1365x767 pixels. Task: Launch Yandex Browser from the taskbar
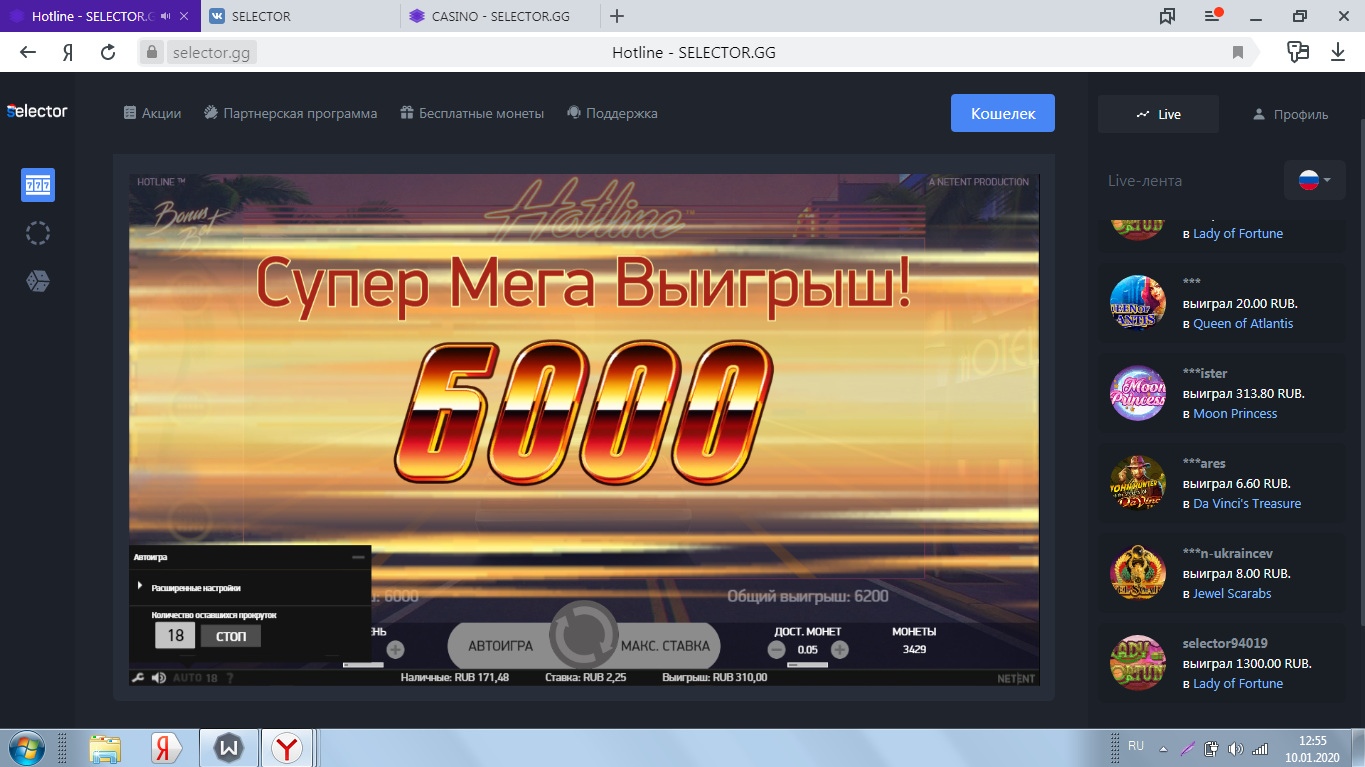pos(286,747)
